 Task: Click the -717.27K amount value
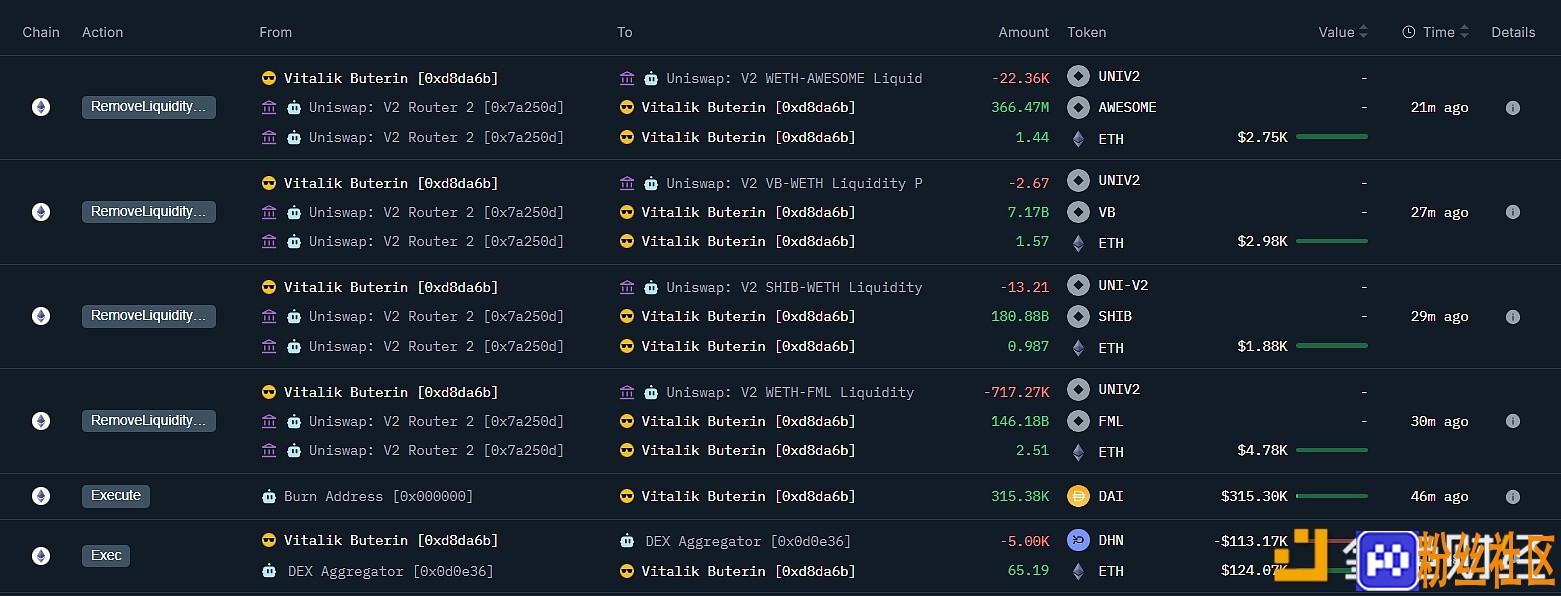coord(1016,392)
